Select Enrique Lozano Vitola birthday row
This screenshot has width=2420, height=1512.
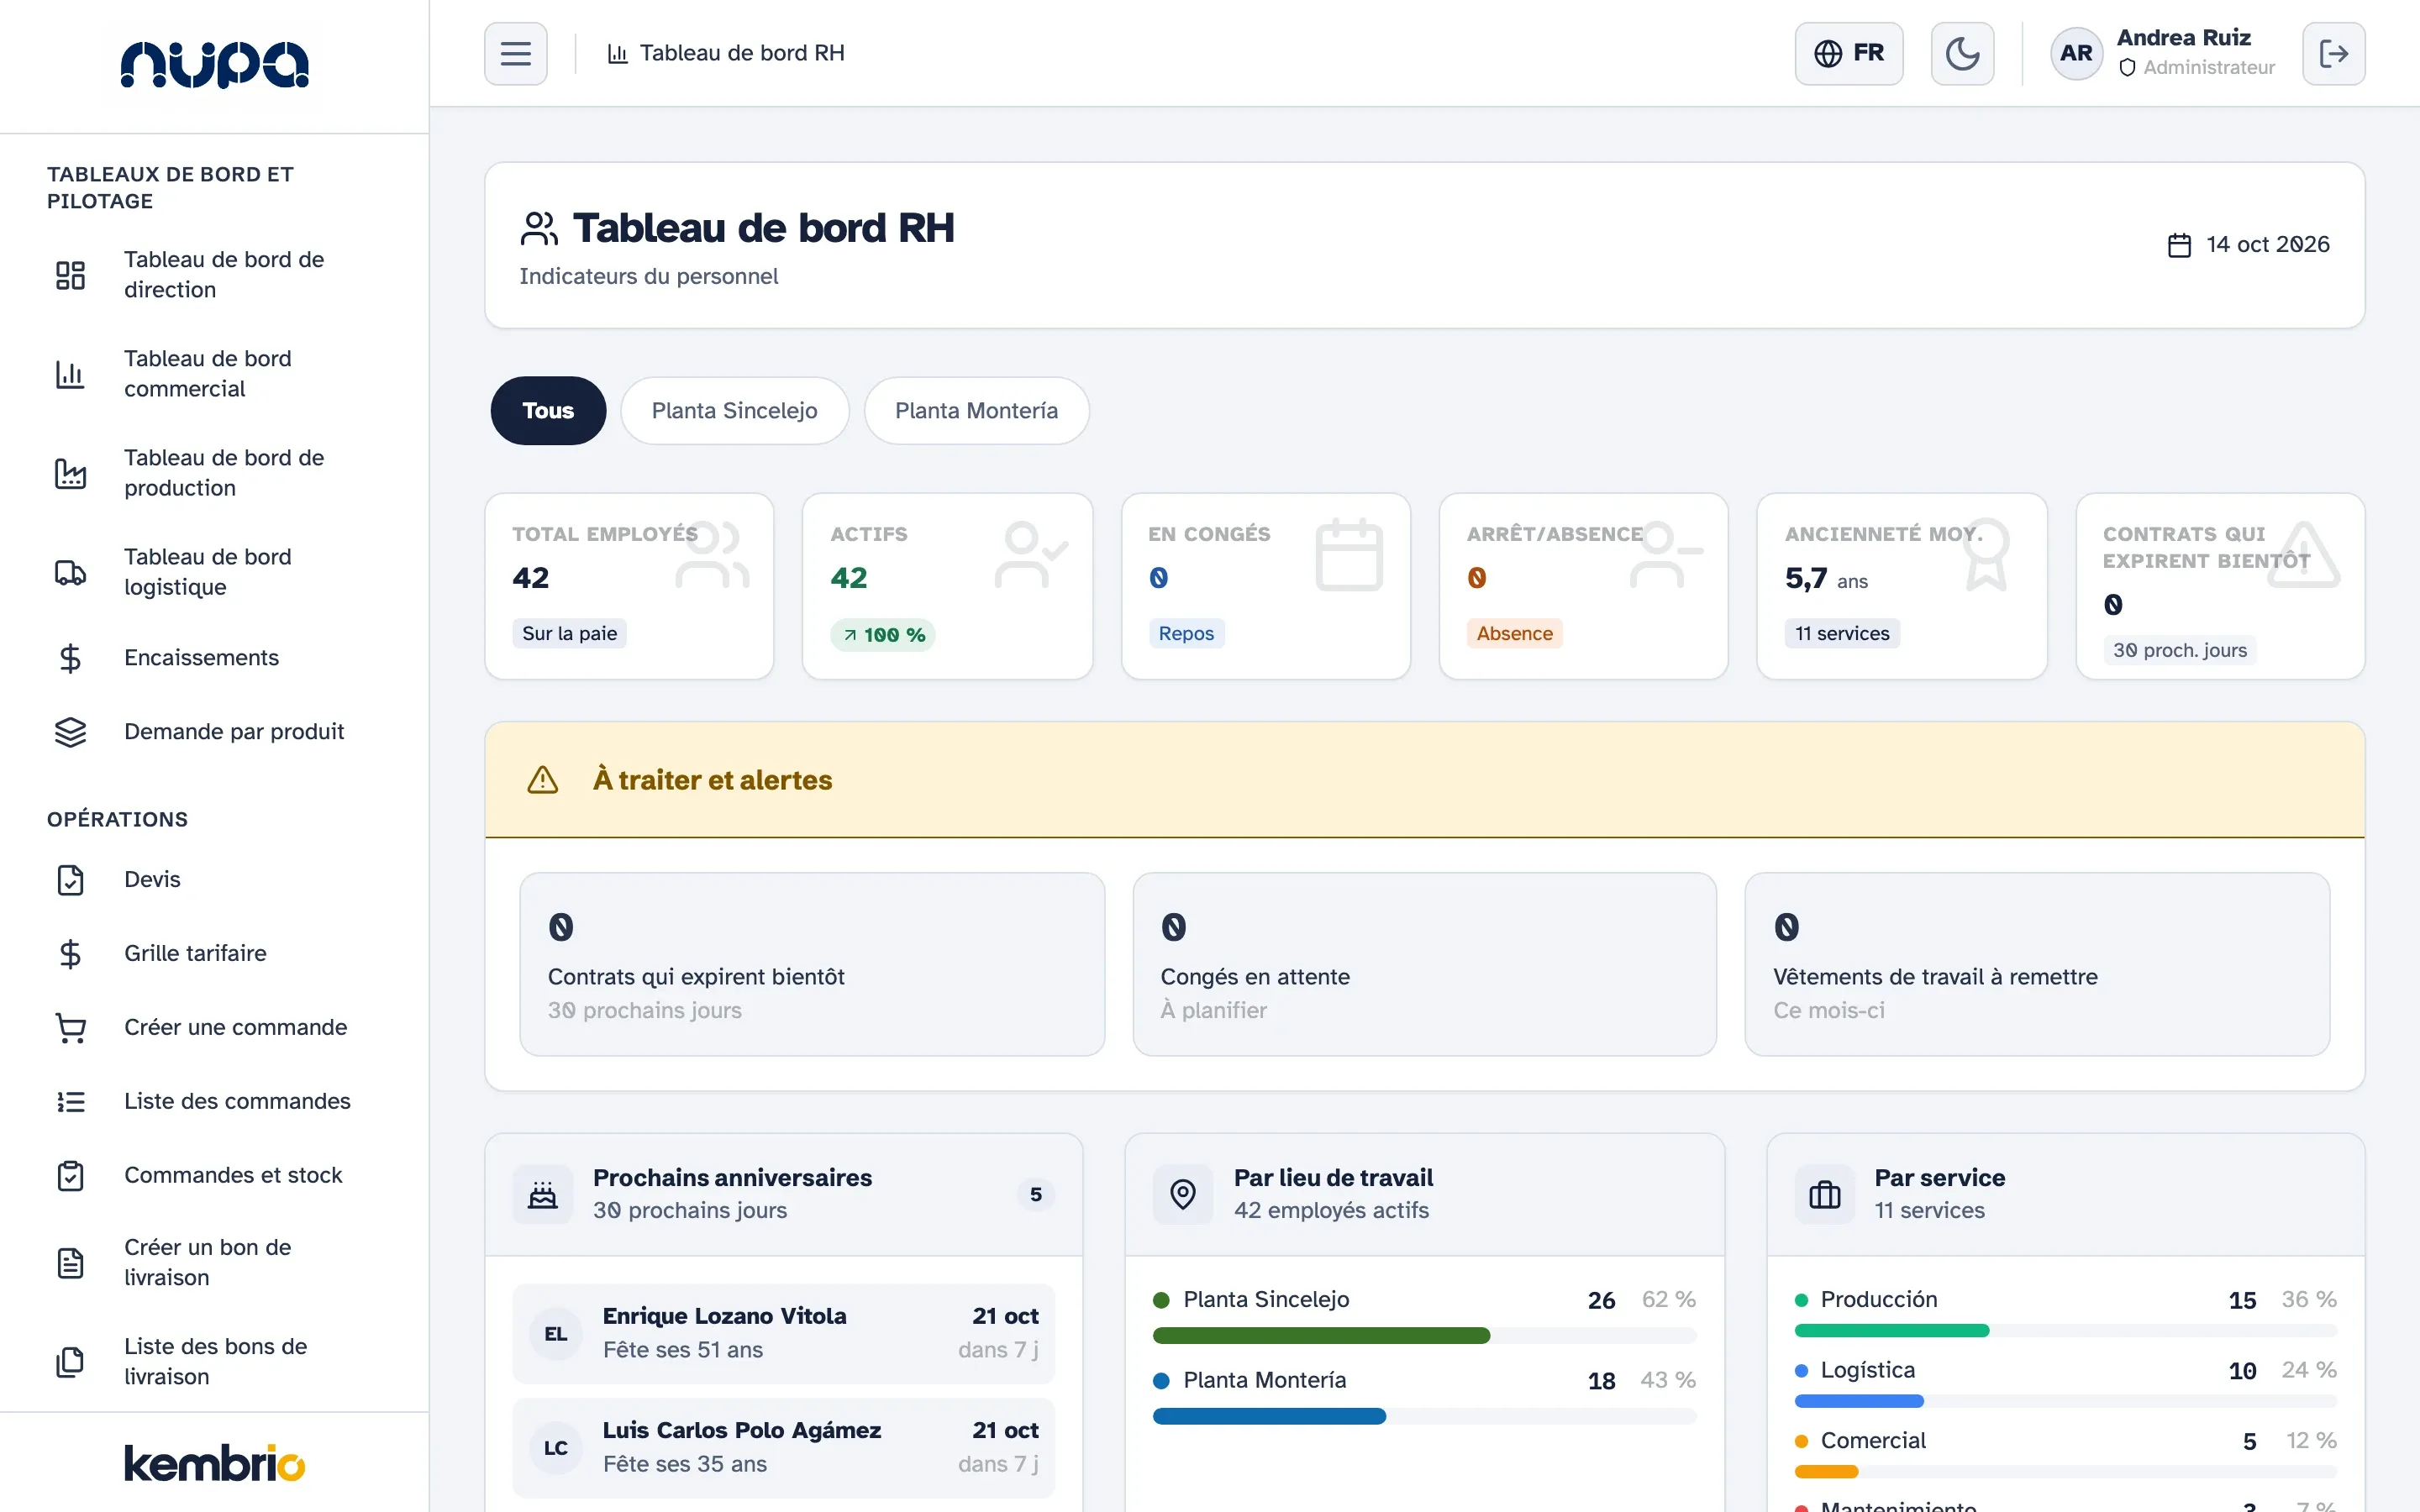[x=783, y=1333]
